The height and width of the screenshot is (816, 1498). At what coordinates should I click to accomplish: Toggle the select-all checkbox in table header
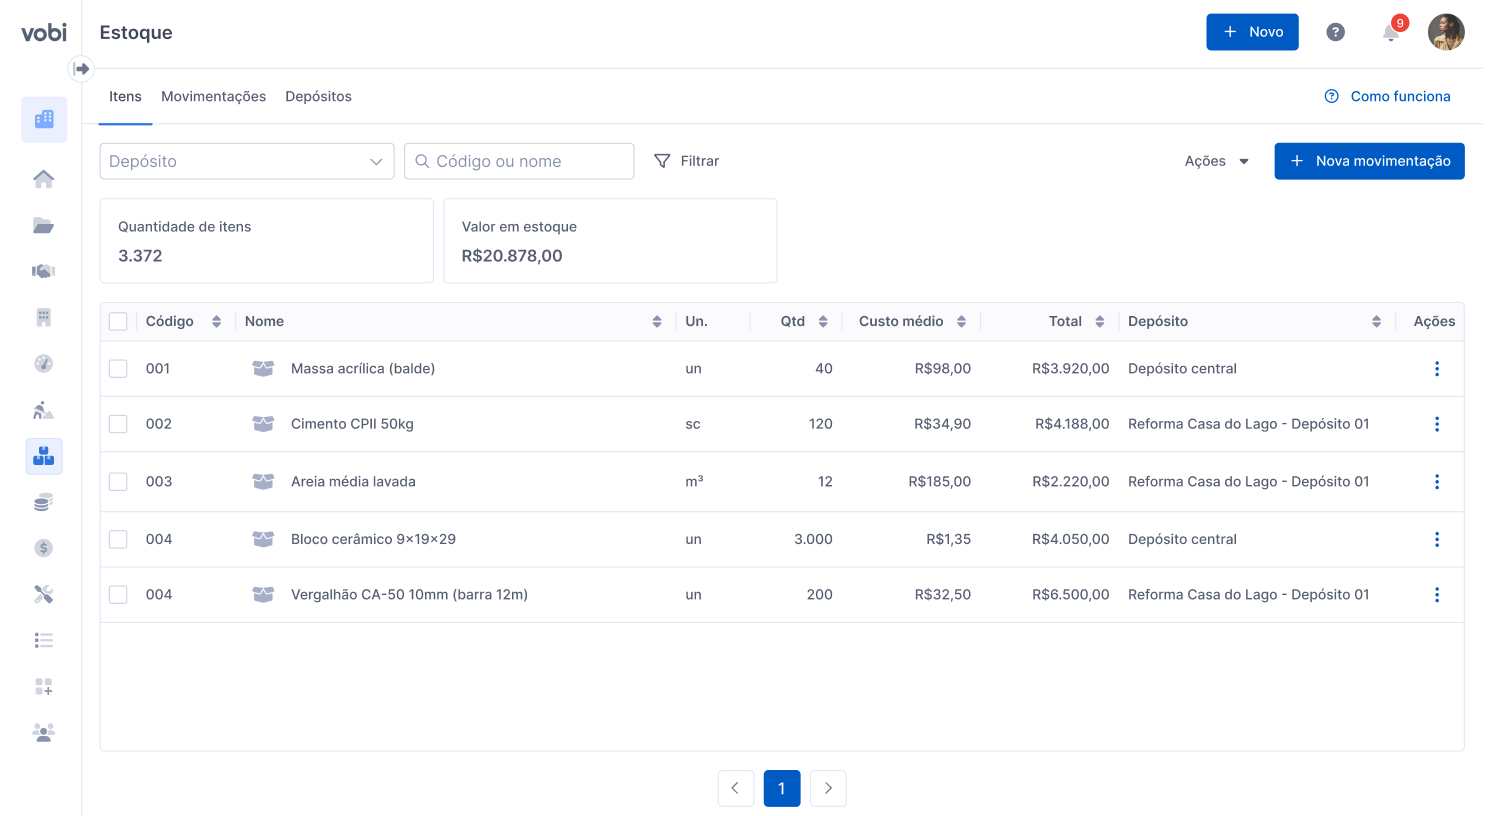coord(118,321)
